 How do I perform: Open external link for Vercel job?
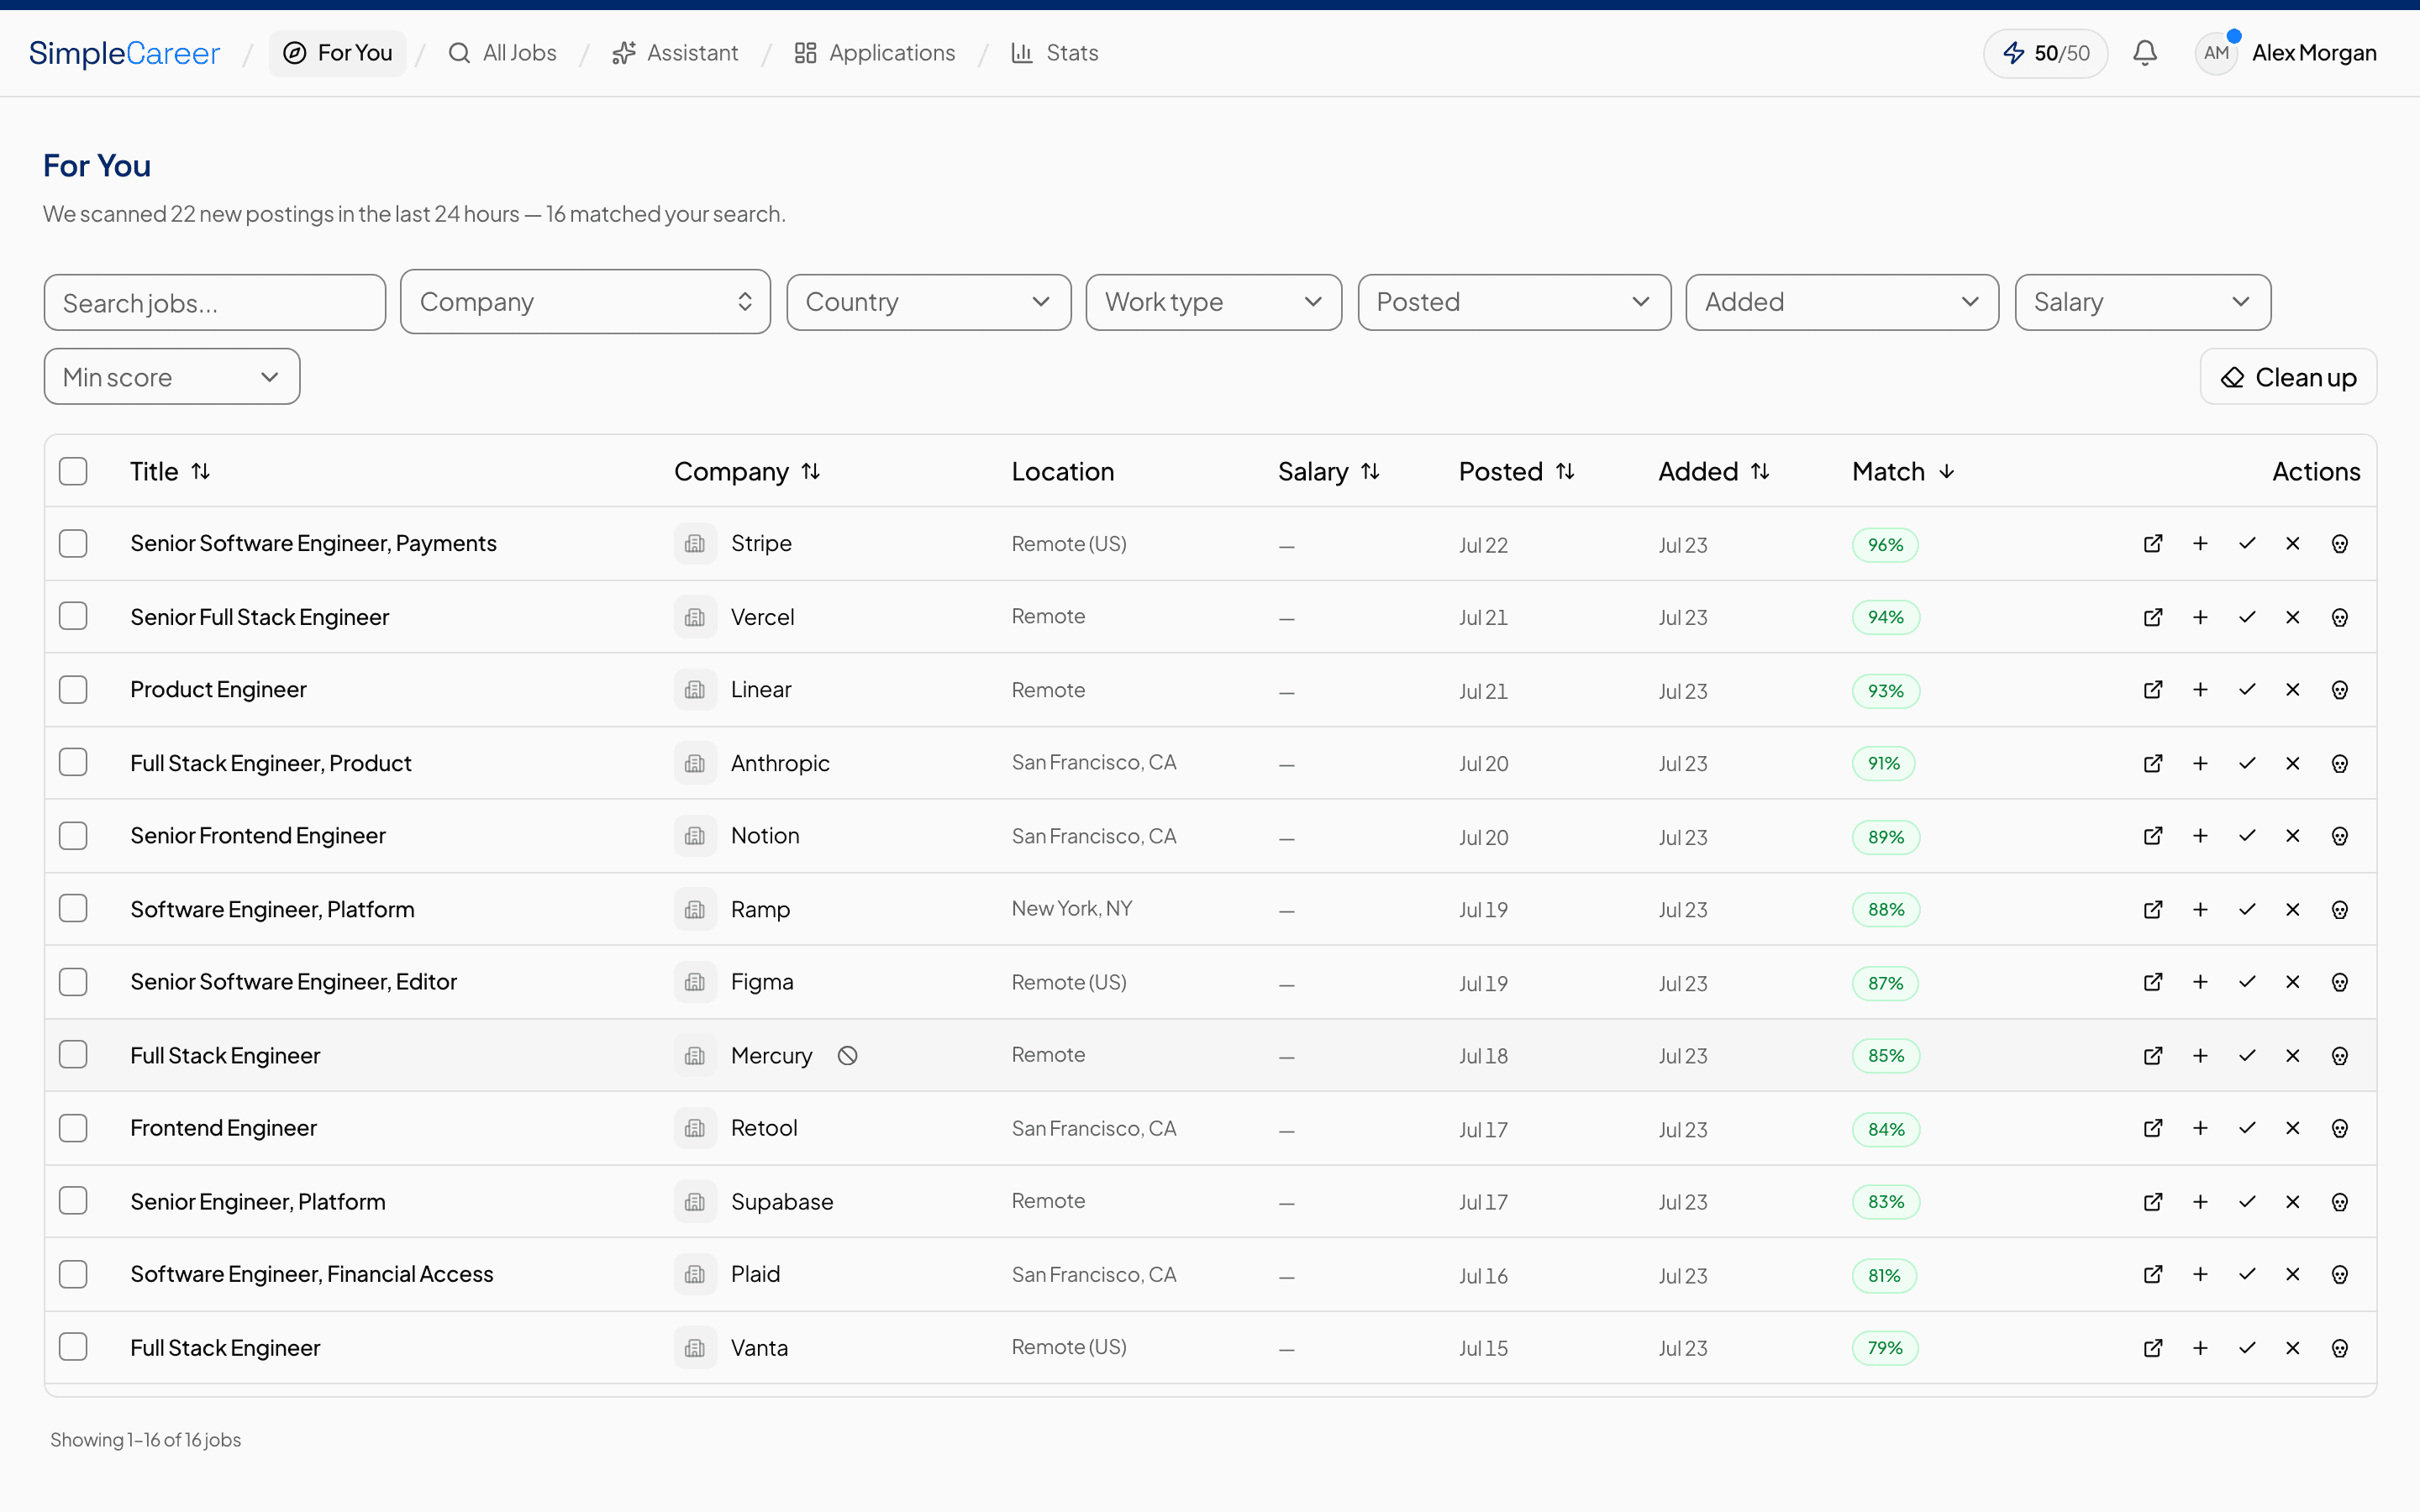[x=2153, y=617]
